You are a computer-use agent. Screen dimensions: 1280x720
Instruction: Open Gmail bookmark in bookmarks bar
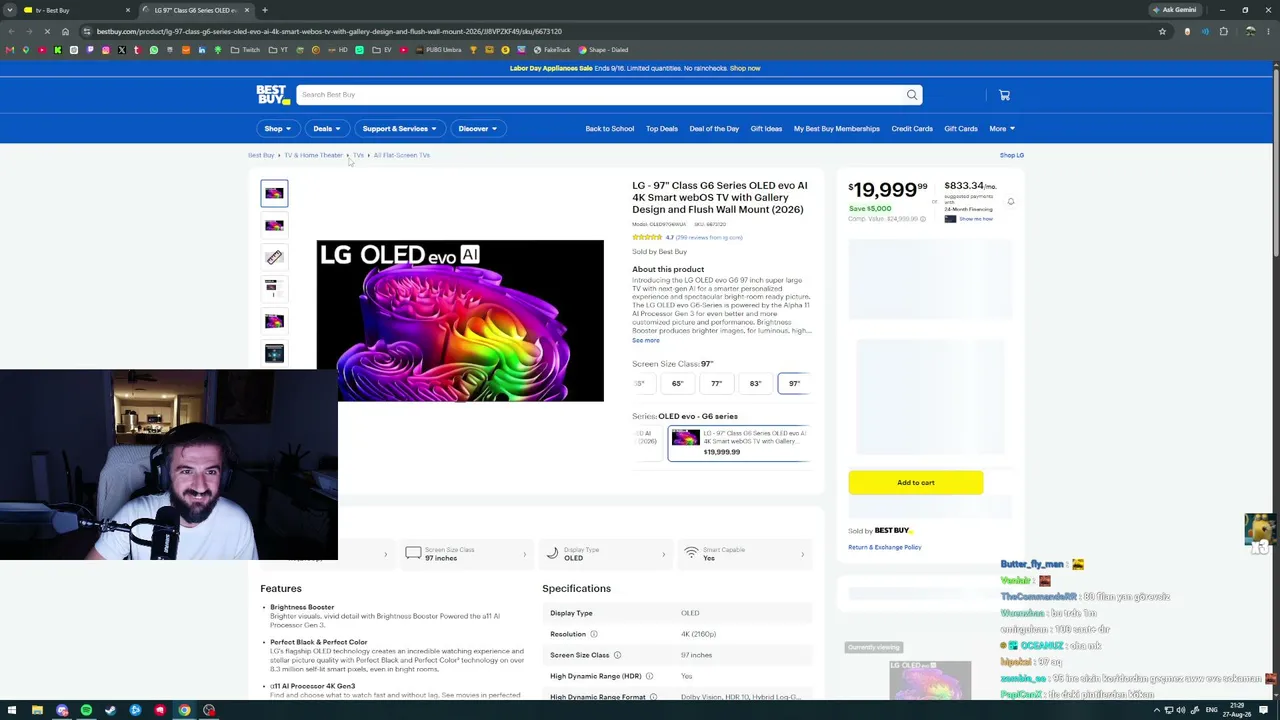point(10,50)
